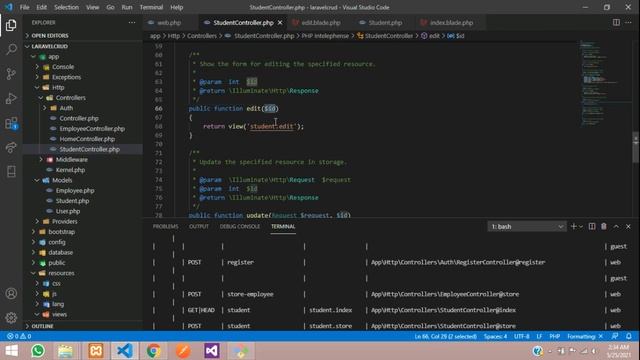Screen dimensions: 640x360
Task: Open editor more actions ellipsis
Action: pos(629,22)
